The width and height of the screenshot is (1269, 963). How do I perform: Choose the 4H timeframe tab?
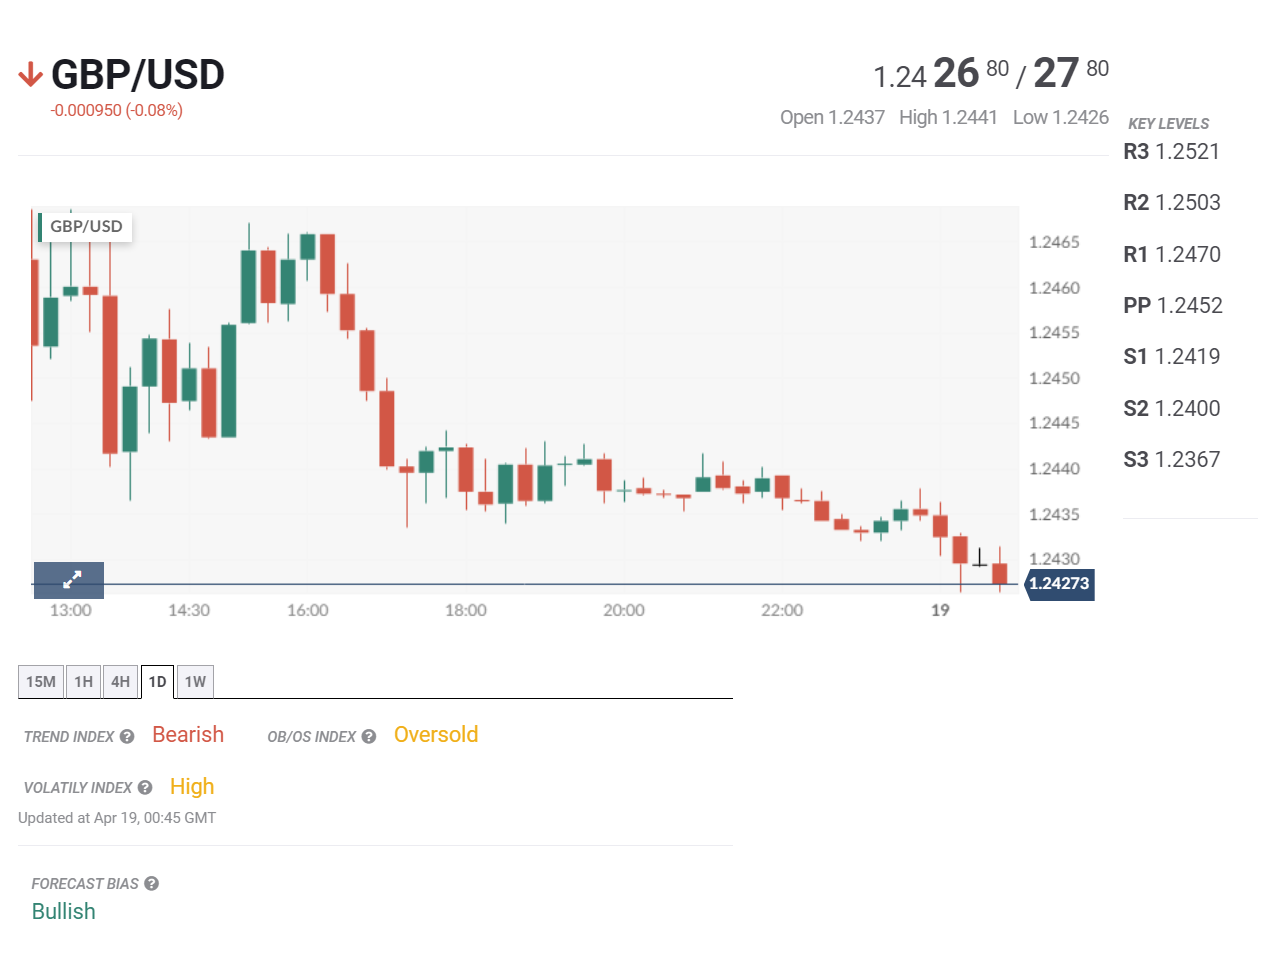(x=121, y=682)
